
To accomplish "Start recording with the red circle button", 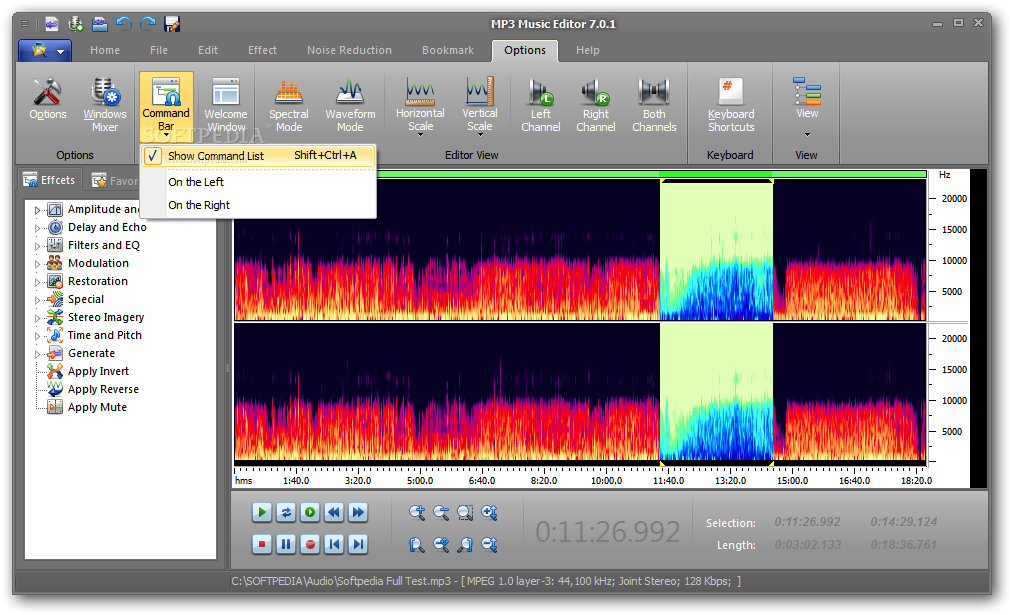I will [x=310, y=545].
